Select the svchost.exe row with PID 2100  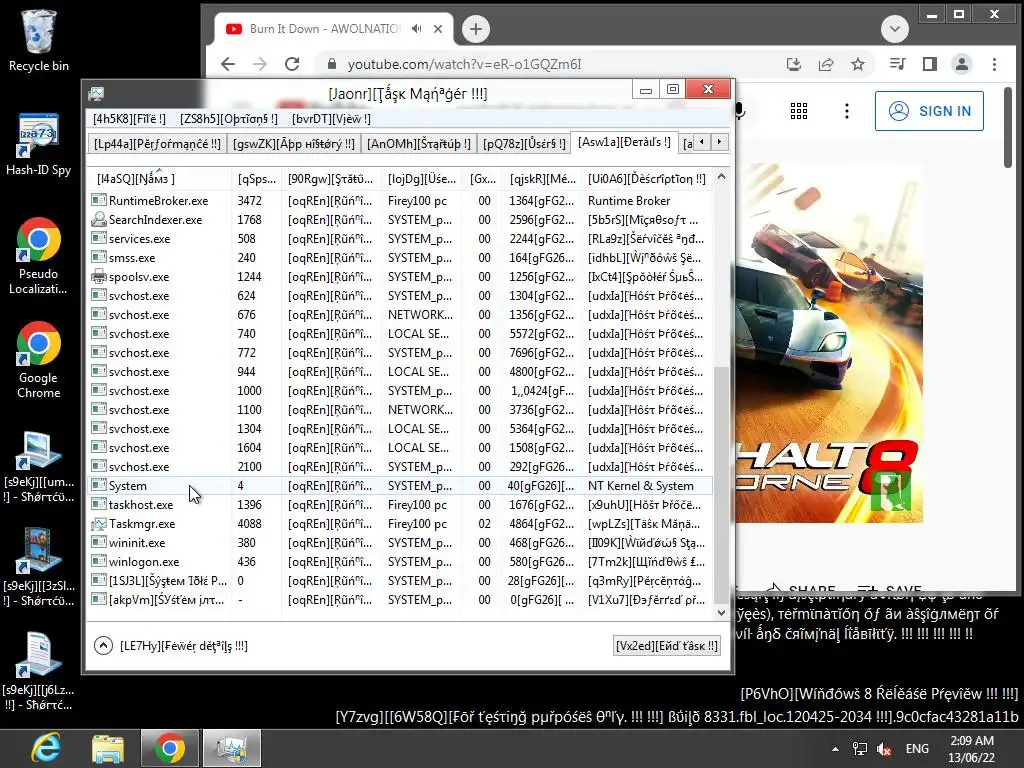click(400, 466)
